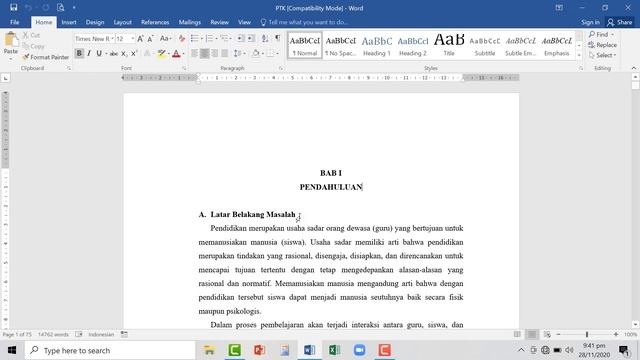Click the Save icon in title bar

pos(13,8)
